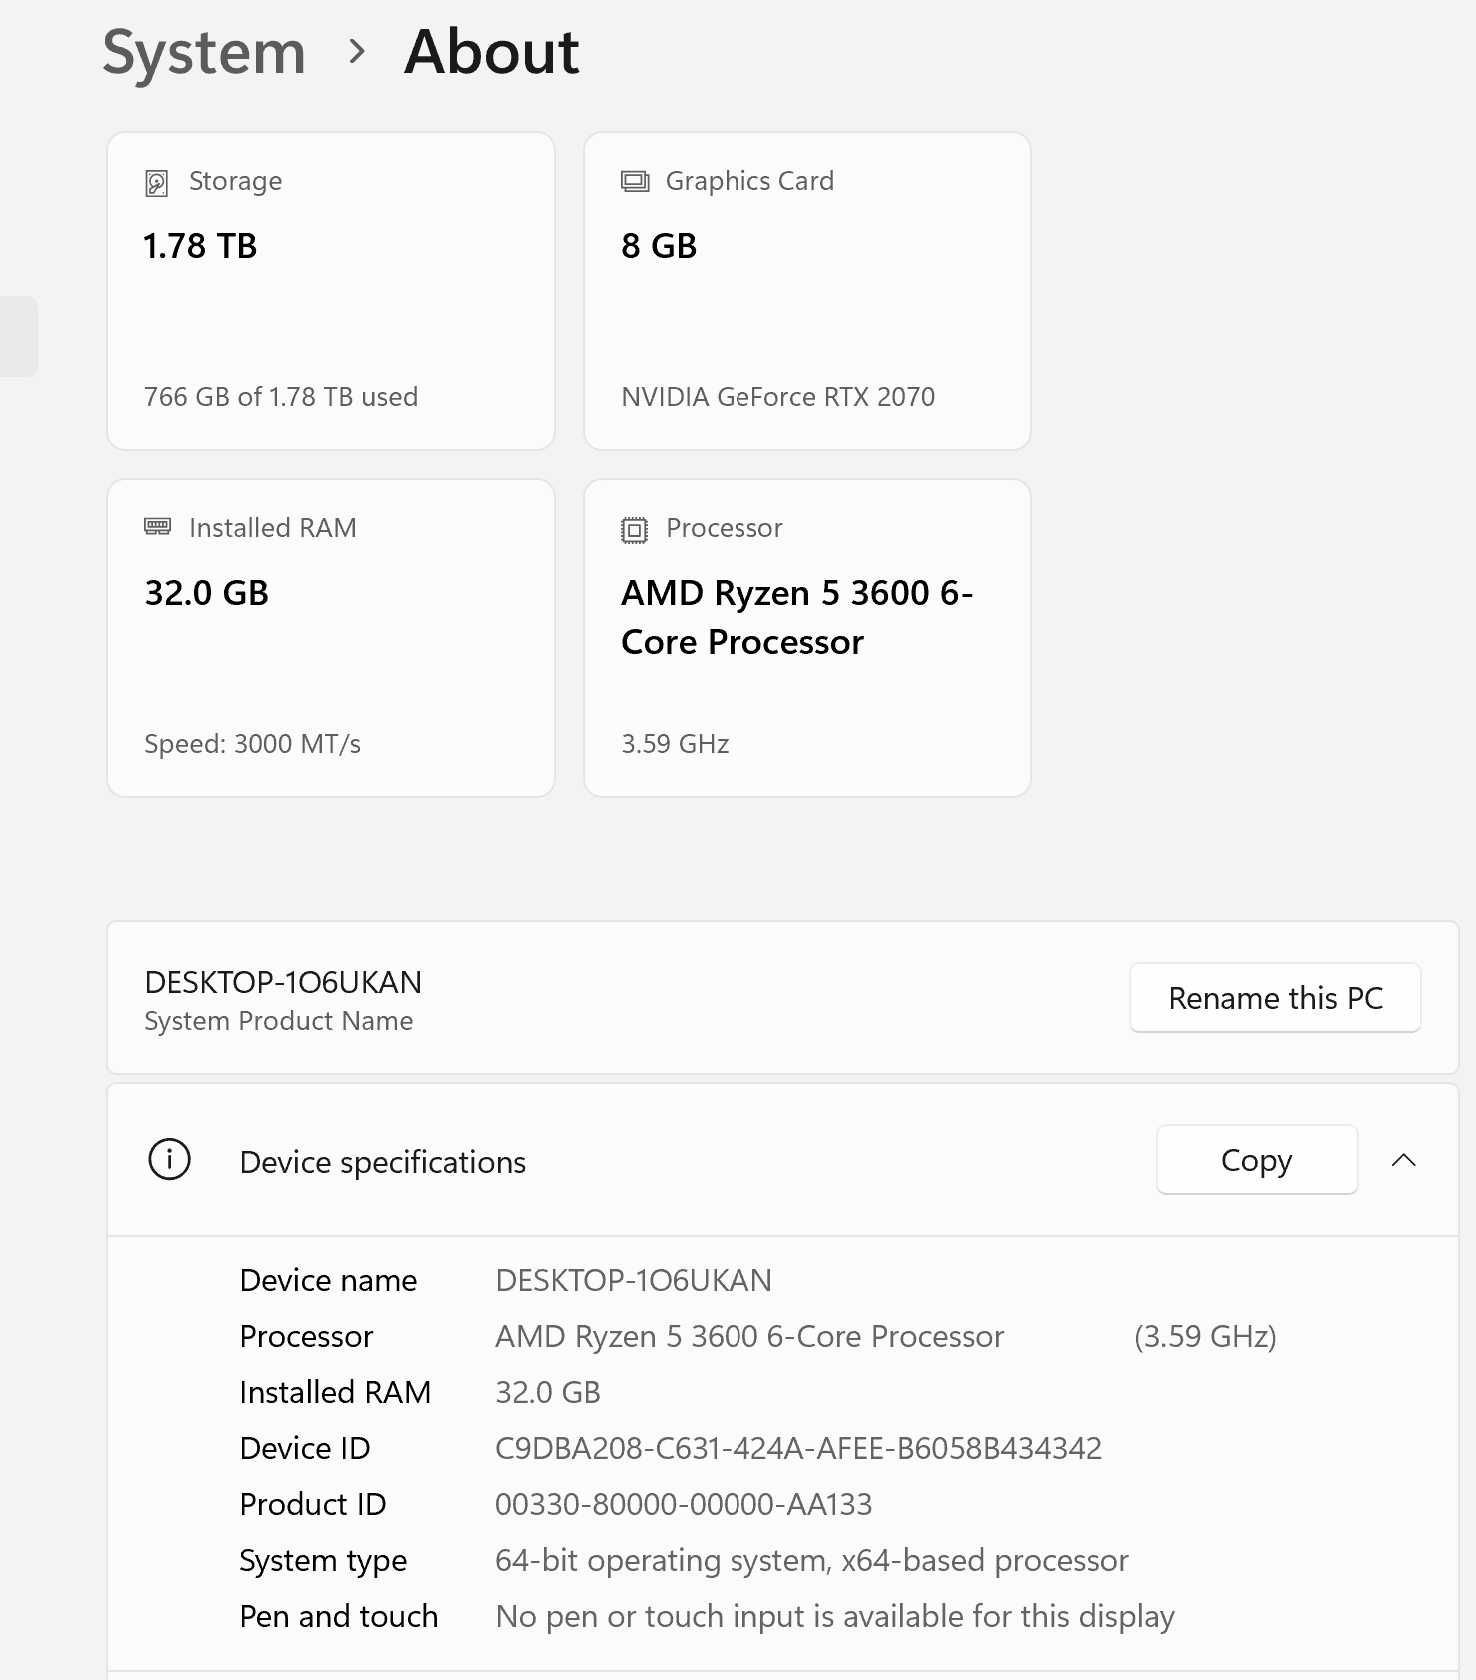1476x1680 pixels.
Task: Select the Device name value DESKTOP-1O6UKAN
Action: point(633,1280)
